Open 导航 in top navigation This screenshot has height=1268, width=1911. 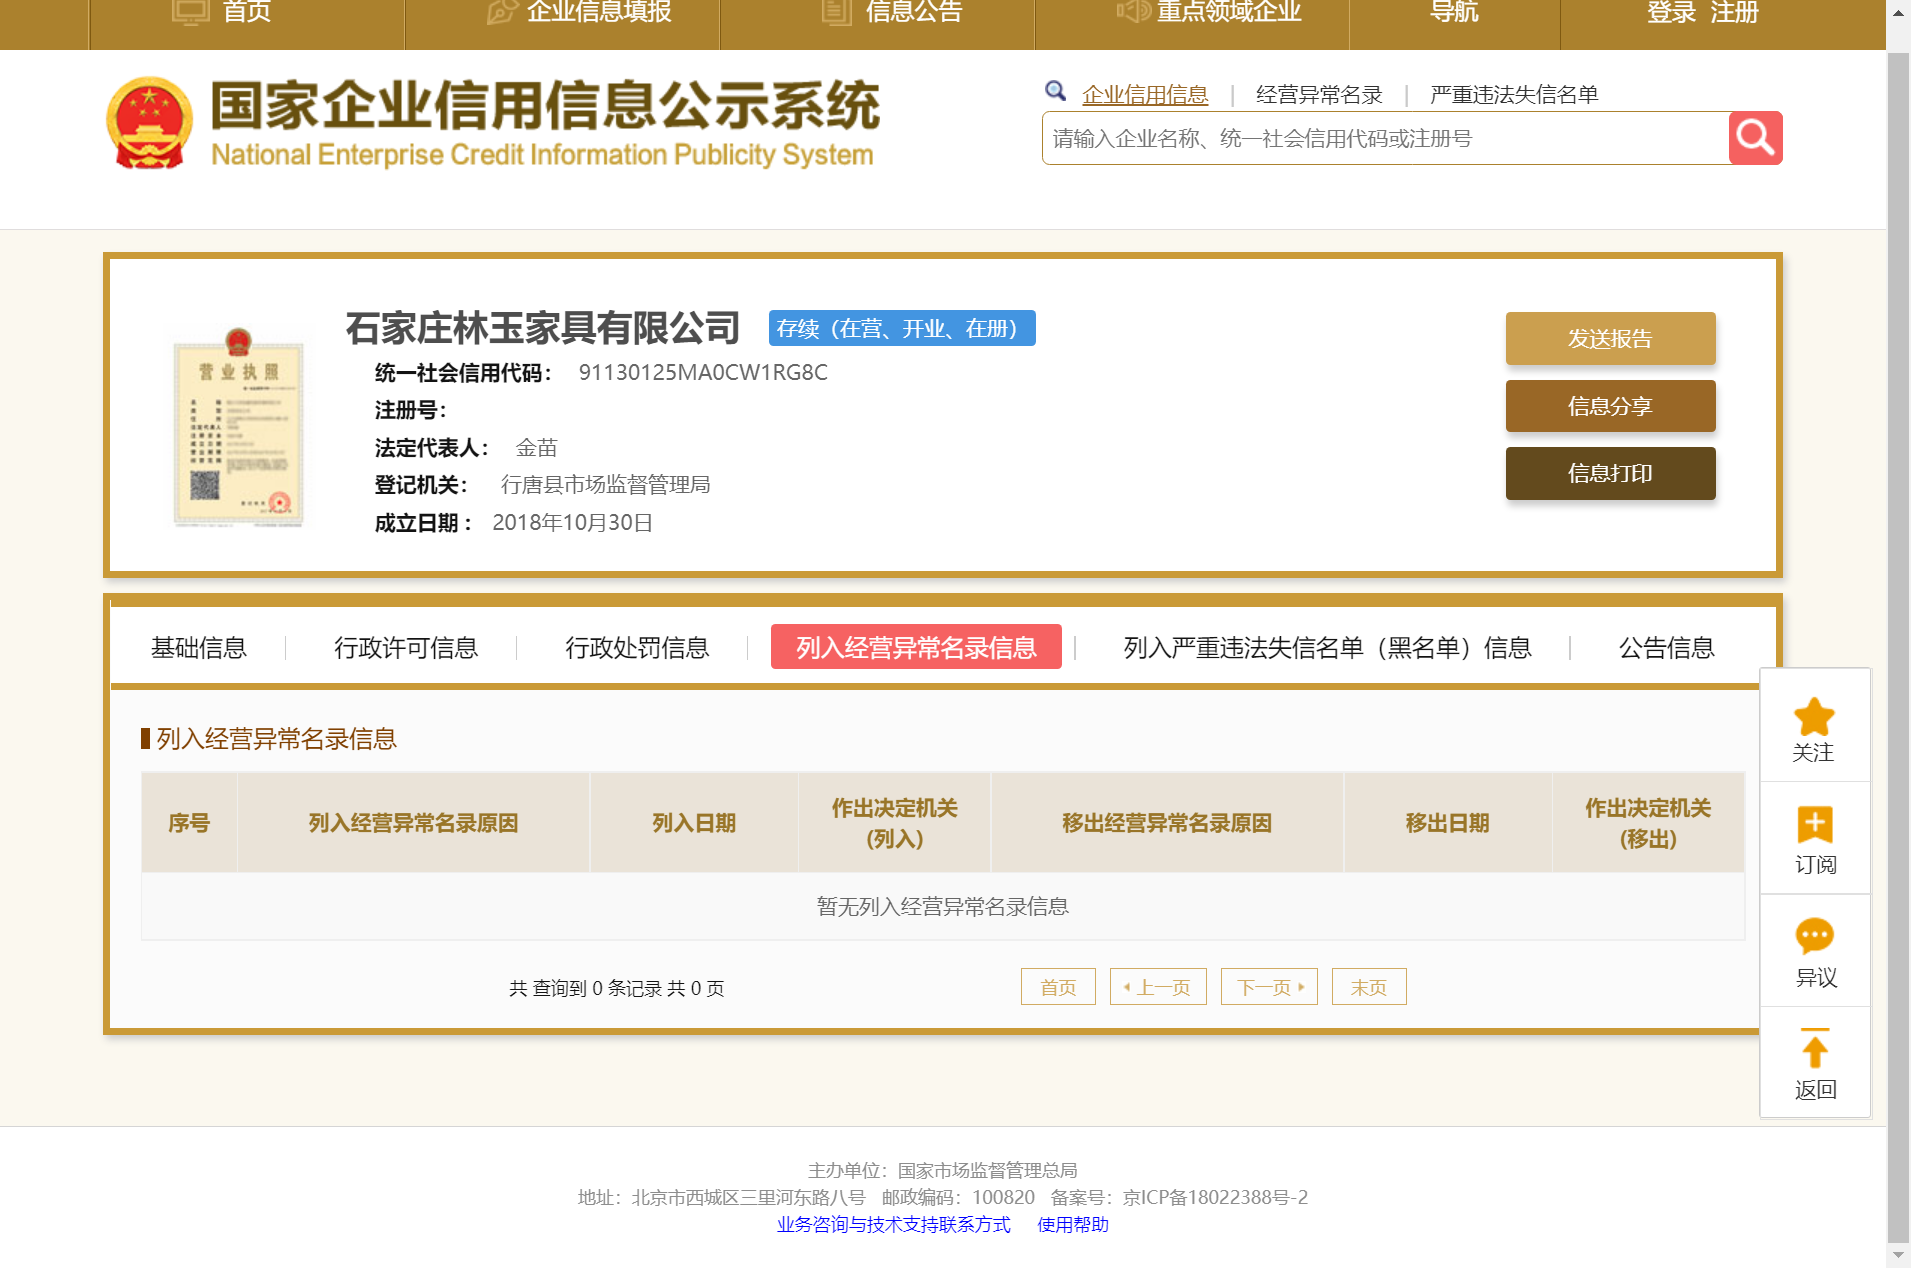click(x=1454, y=12)
